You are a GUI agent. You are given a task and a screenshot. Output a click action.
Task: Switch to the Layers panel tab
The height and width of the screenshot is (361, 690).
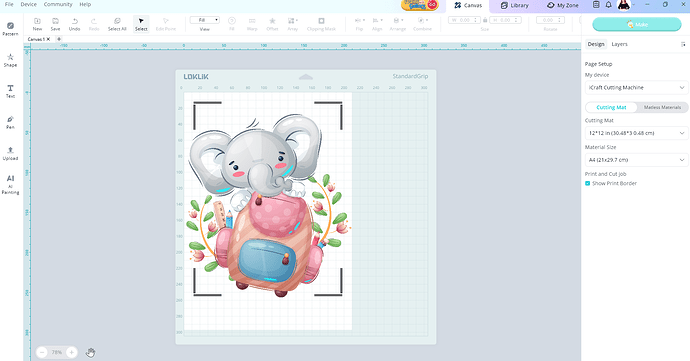point(619,44)
